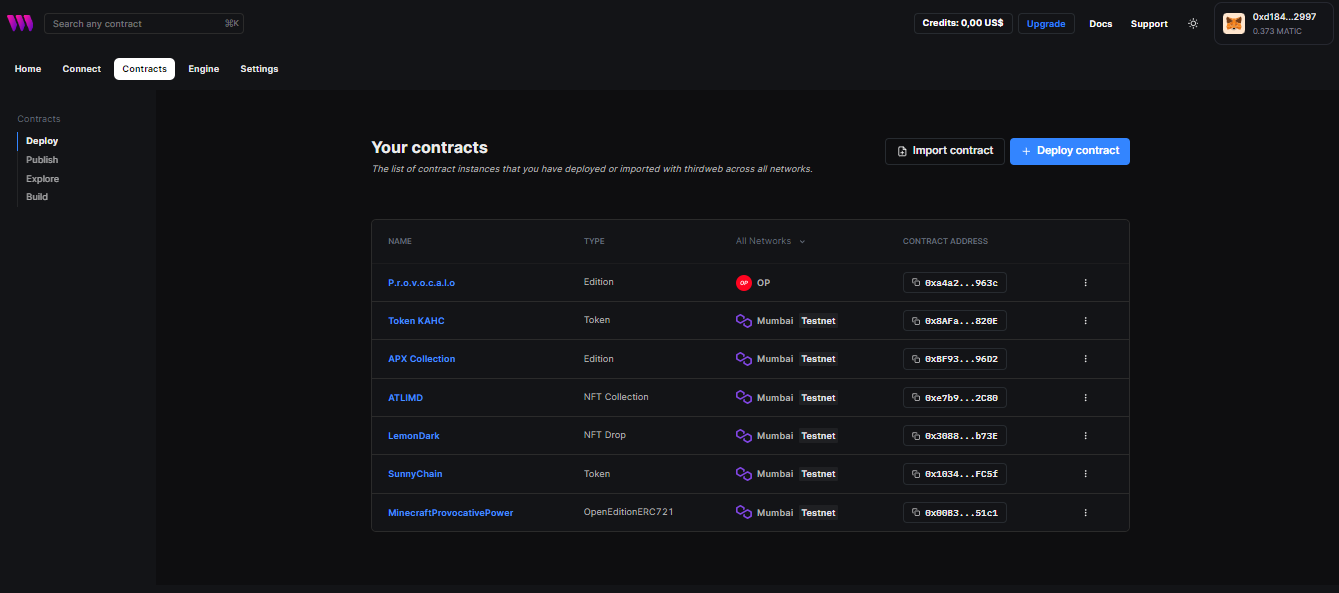Open three-dot menu for SunnyChain row
Image resolution: width=1339 pixels, height=593 pixels.
click(1085, 474)
